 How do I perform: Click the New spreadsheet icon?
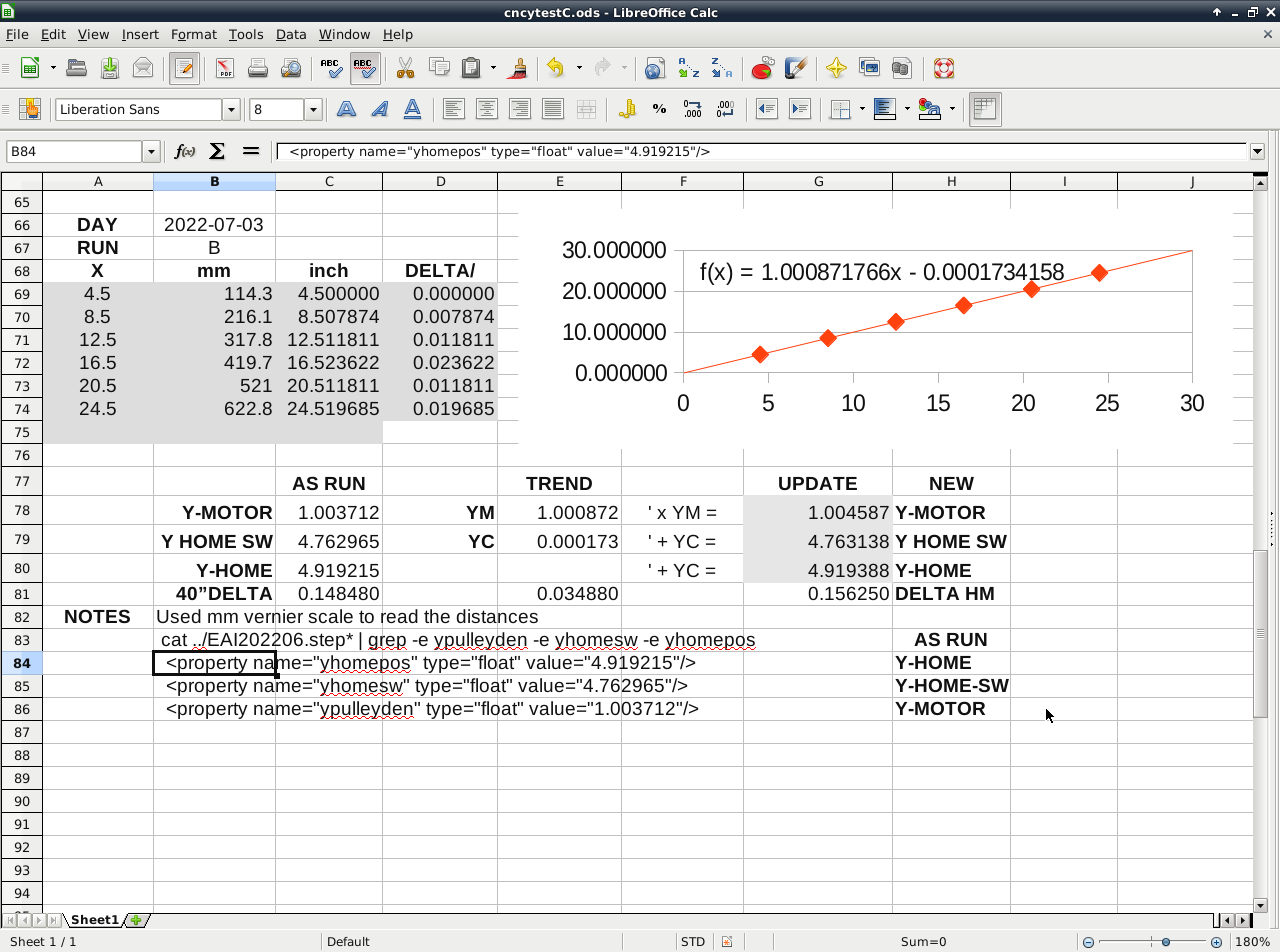(x=31, y=68)
